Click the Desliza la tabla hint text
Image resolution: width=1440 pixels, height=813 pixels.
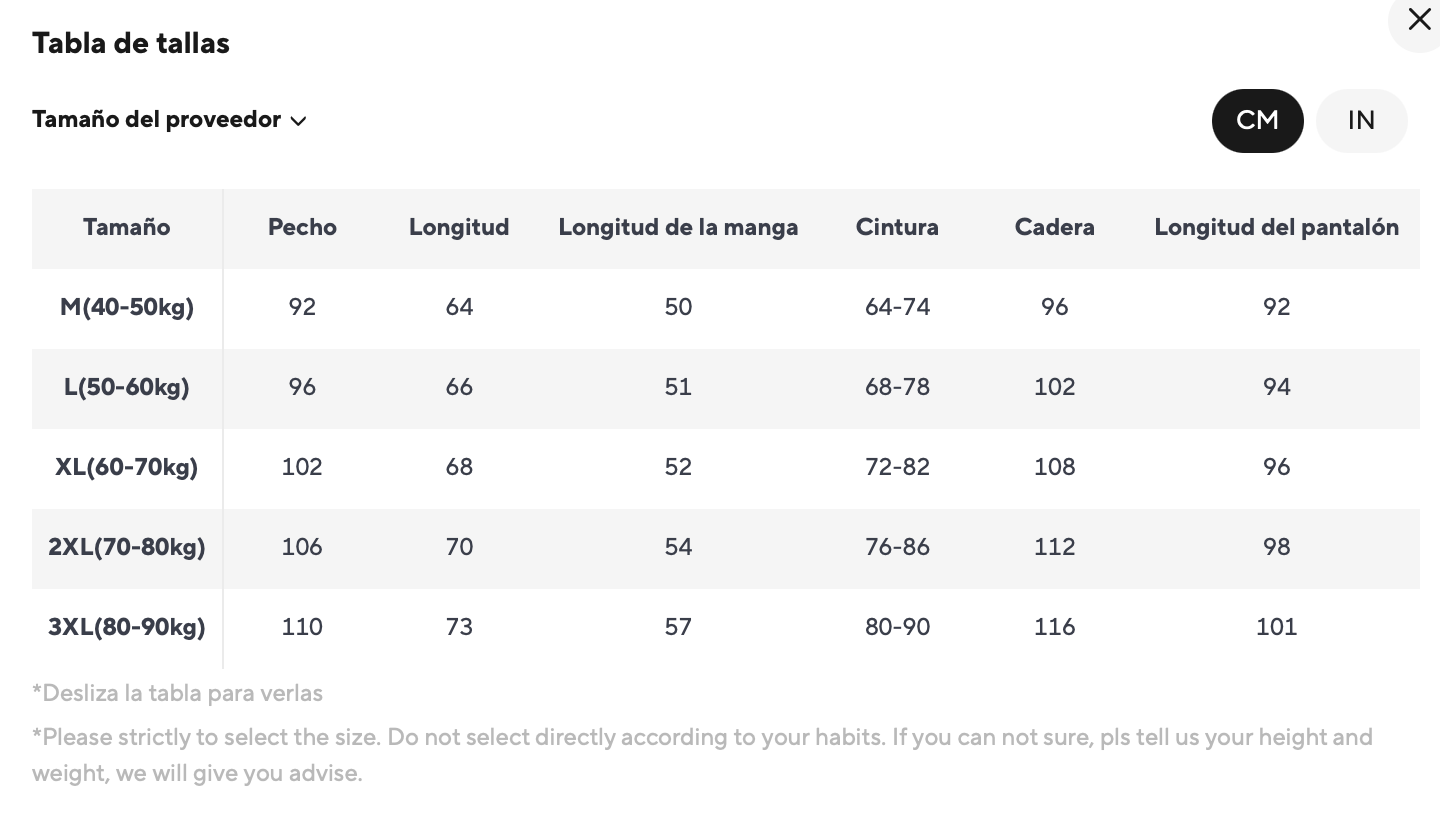tap(177, 693)
